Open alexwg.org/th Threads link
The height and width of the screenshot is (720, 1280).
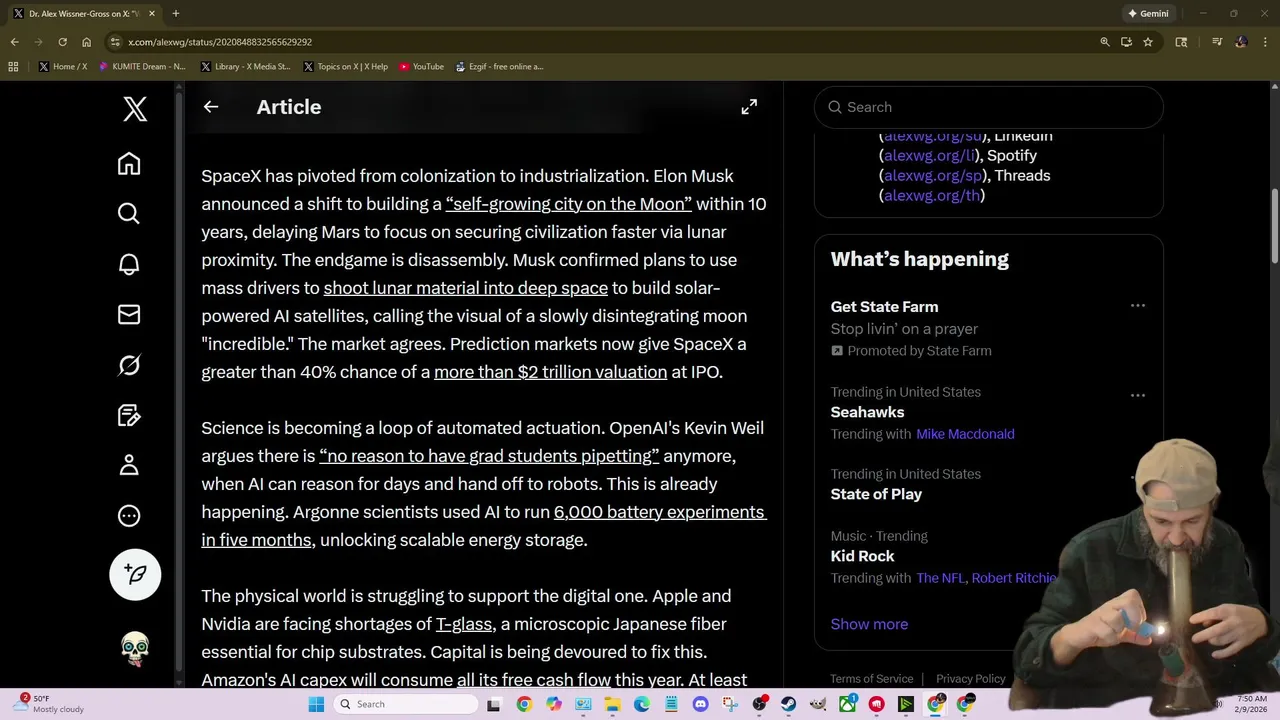[x=932, y=196]
